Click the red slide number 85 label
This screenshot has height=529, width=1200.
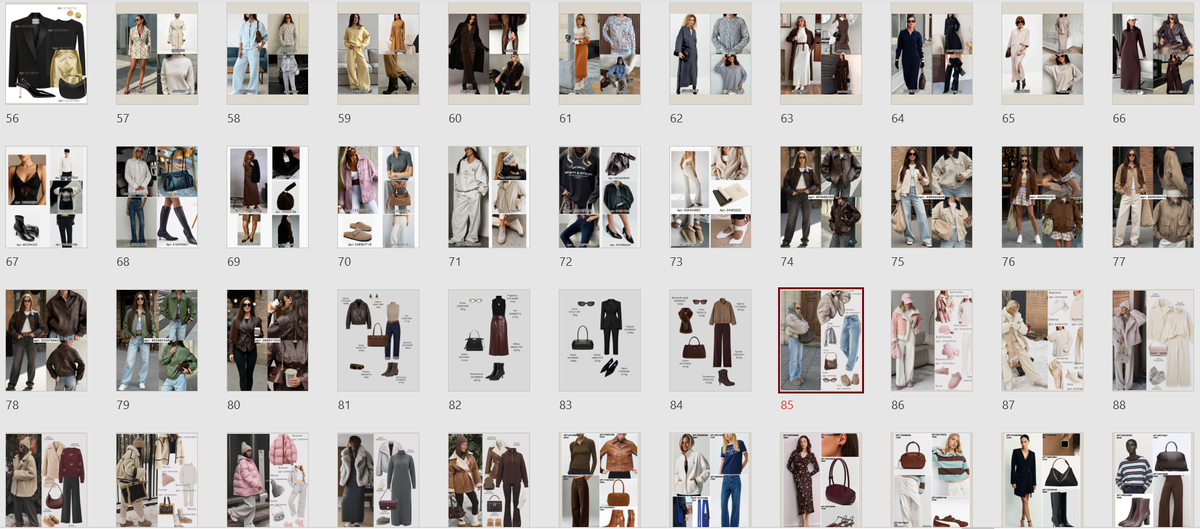787,406
